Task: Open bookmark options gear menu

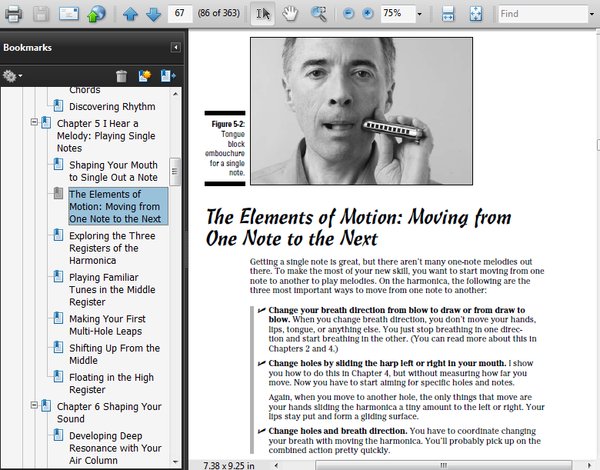Action: click(x=13, y=76)
